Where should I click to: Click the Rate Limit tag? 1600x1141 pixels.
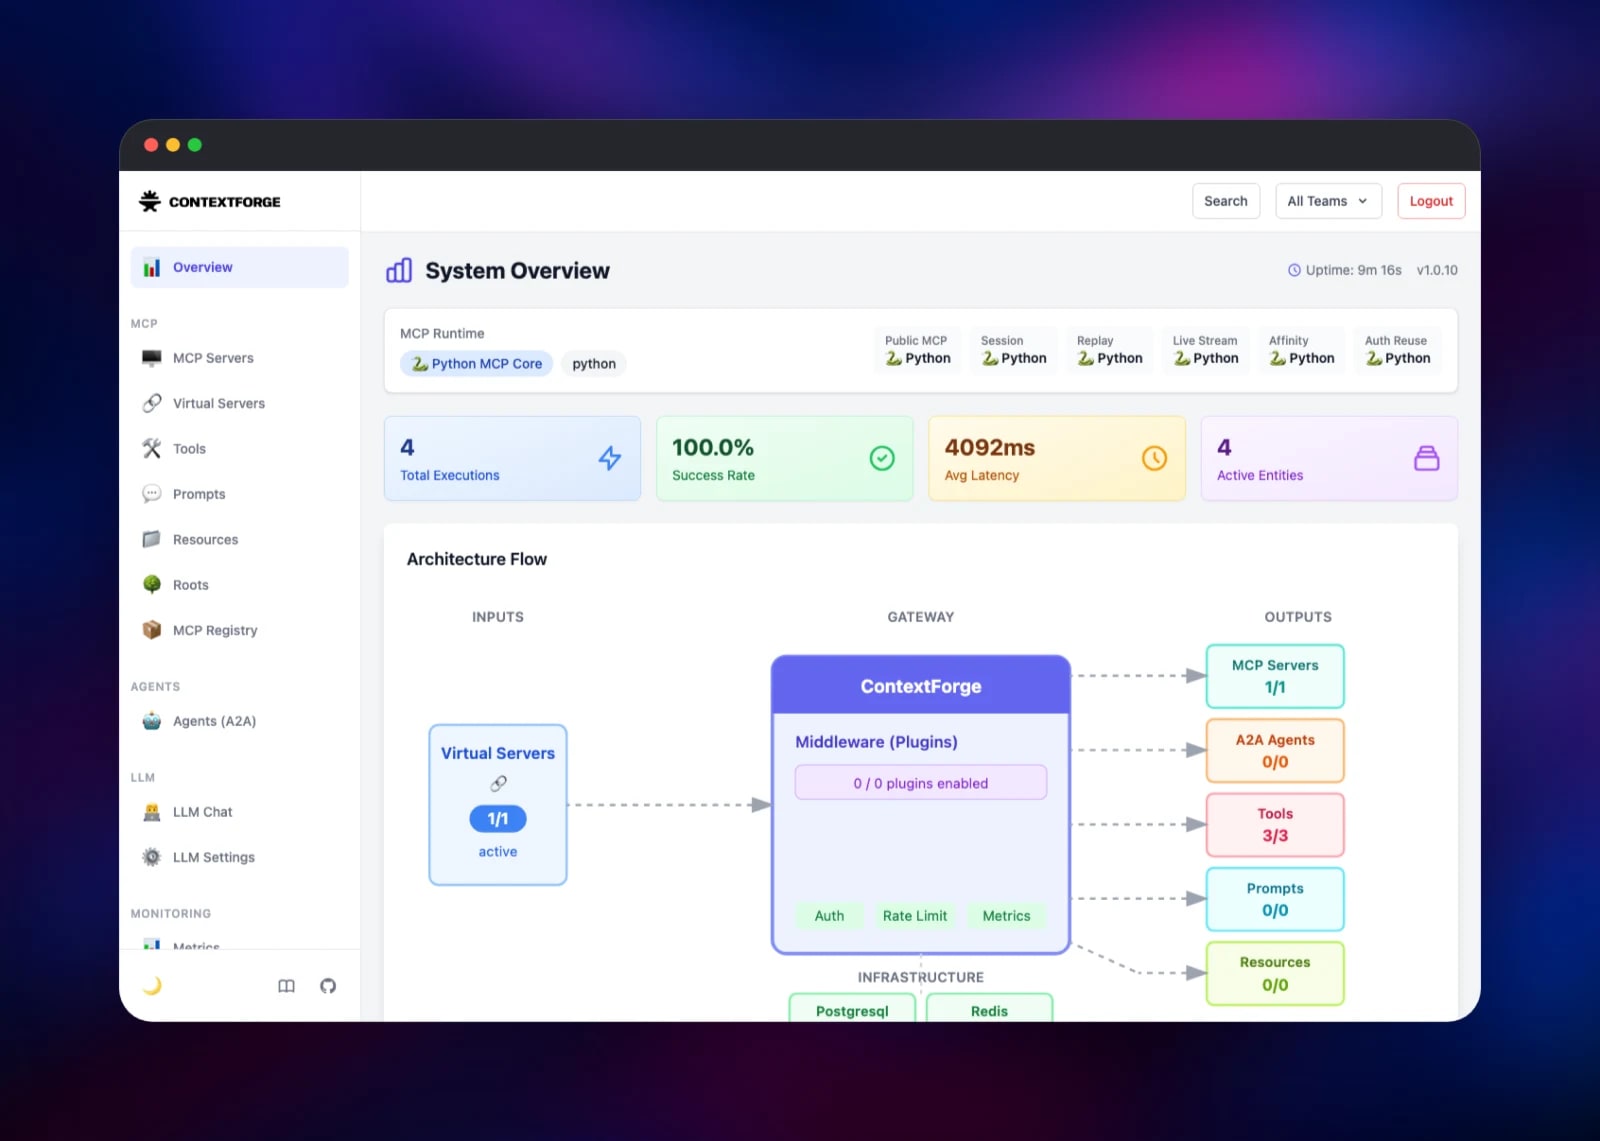point(915,916)
